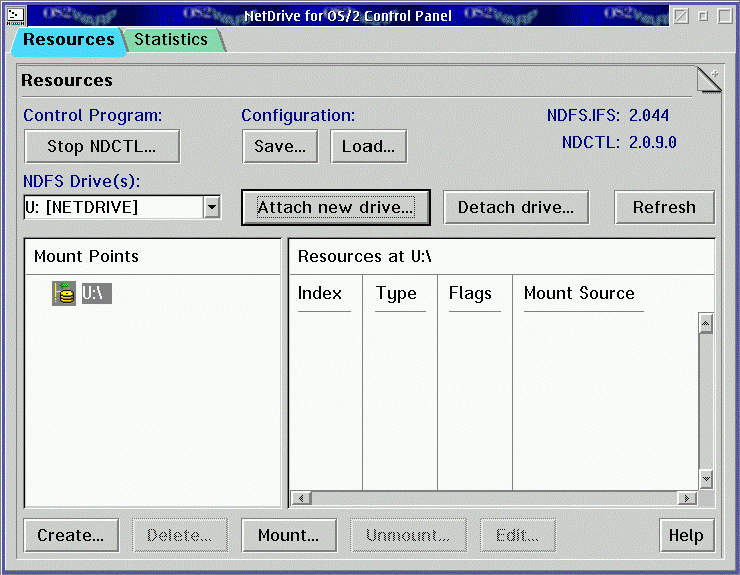Select the U:\ mount point drive icon

tap(64, 293)
